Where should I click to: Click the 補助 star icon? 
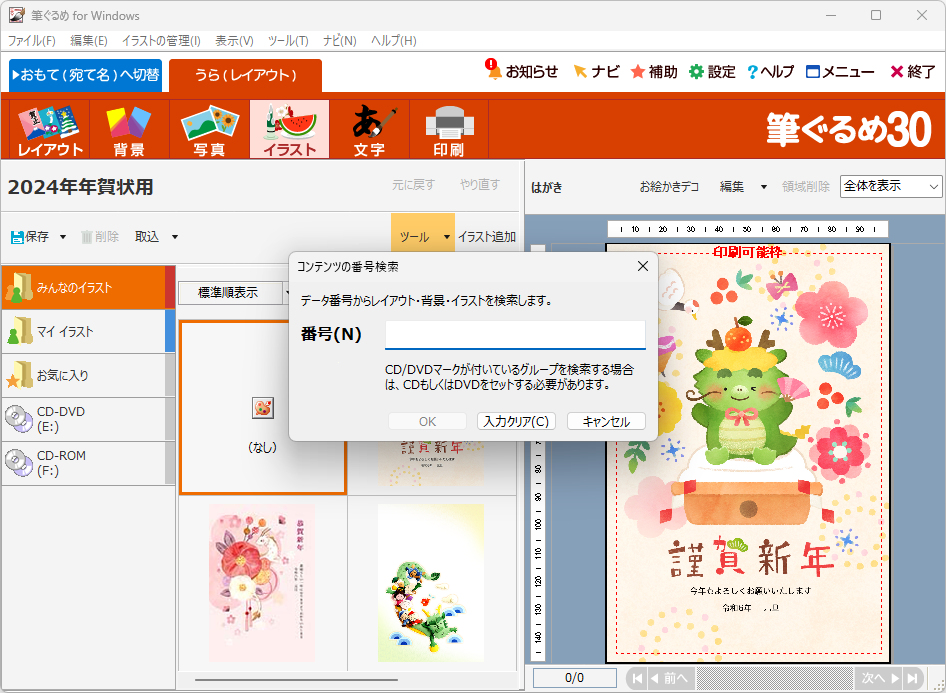click(638, 72)
